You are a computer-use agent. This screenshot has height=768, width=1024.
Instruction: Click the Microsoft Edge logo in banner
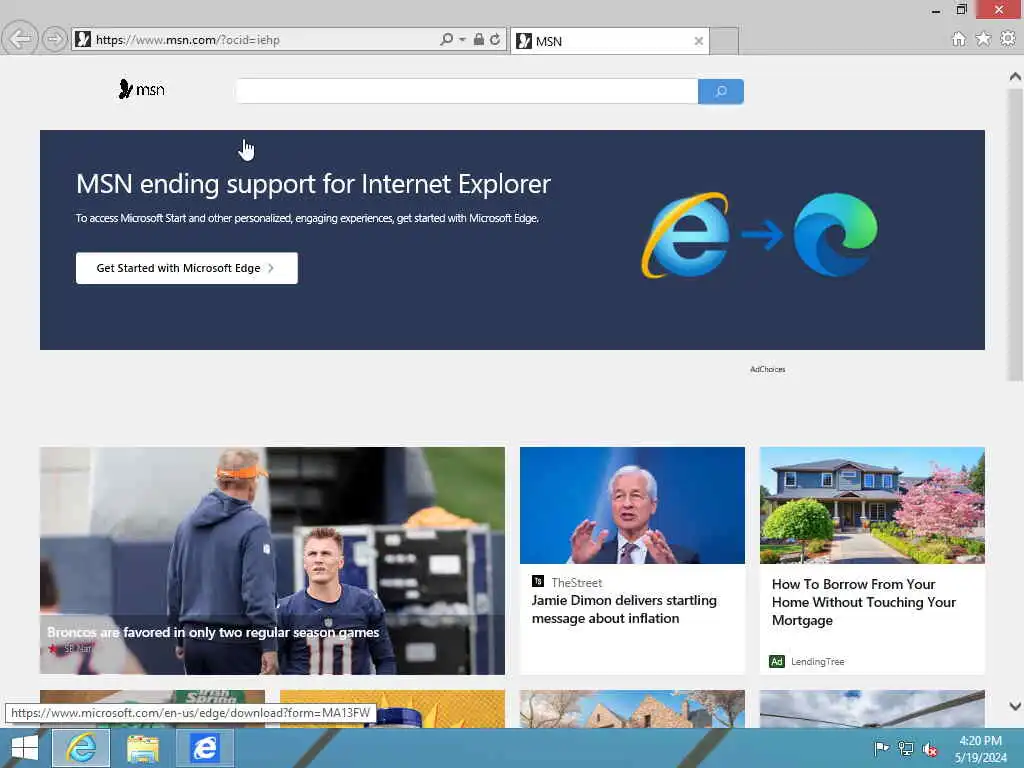pos(836,234)
